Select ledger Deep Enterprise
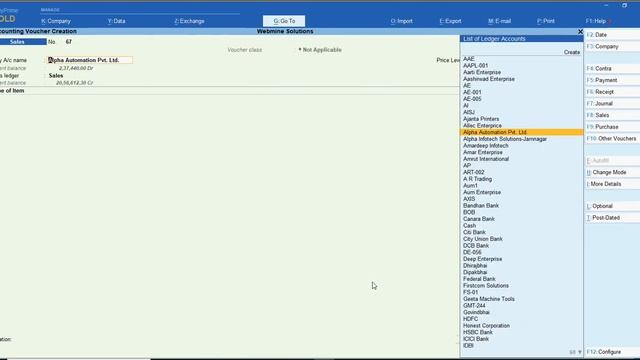 (x=482, y=259)
